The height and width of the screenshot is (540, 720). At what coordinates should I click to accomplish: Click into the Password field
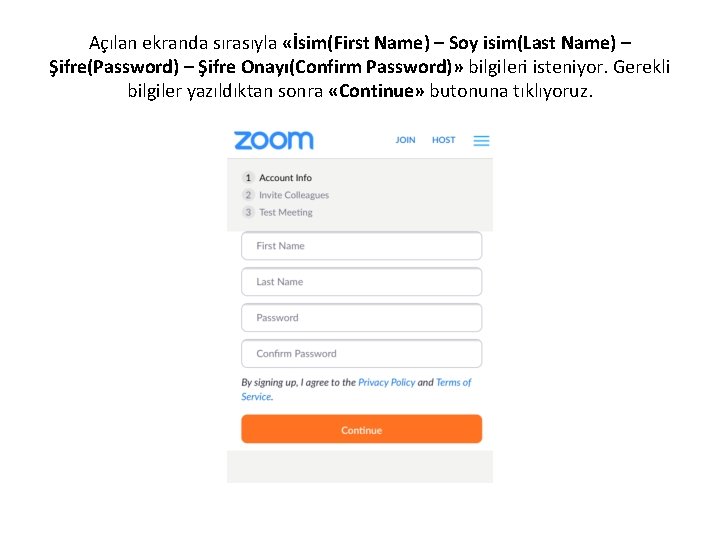tap(361, 318)
